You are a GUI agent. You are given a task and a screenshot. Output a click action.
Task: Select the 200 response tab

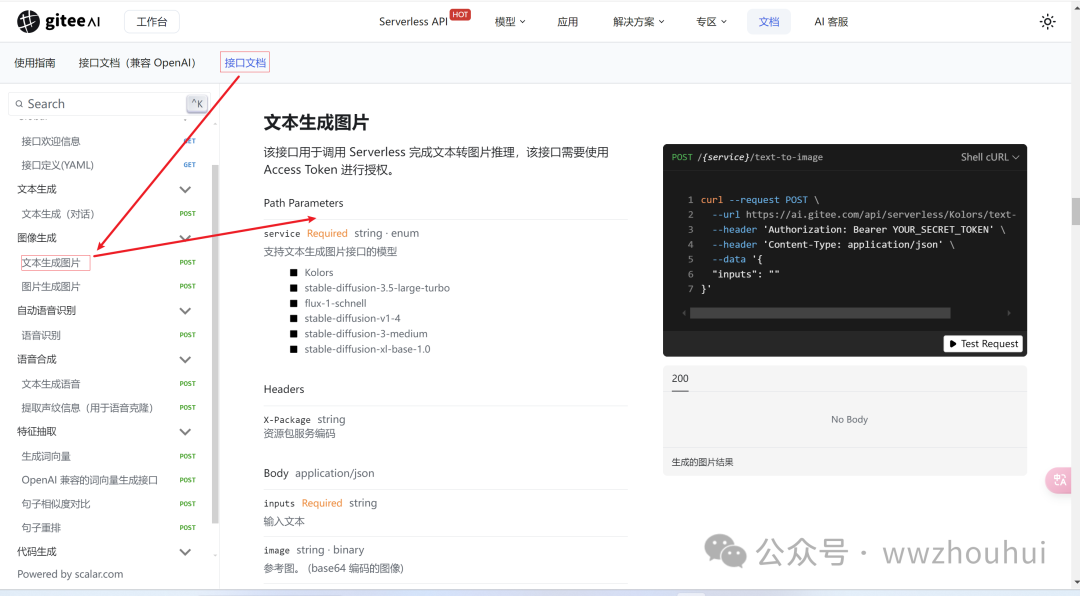click(680, 379)
